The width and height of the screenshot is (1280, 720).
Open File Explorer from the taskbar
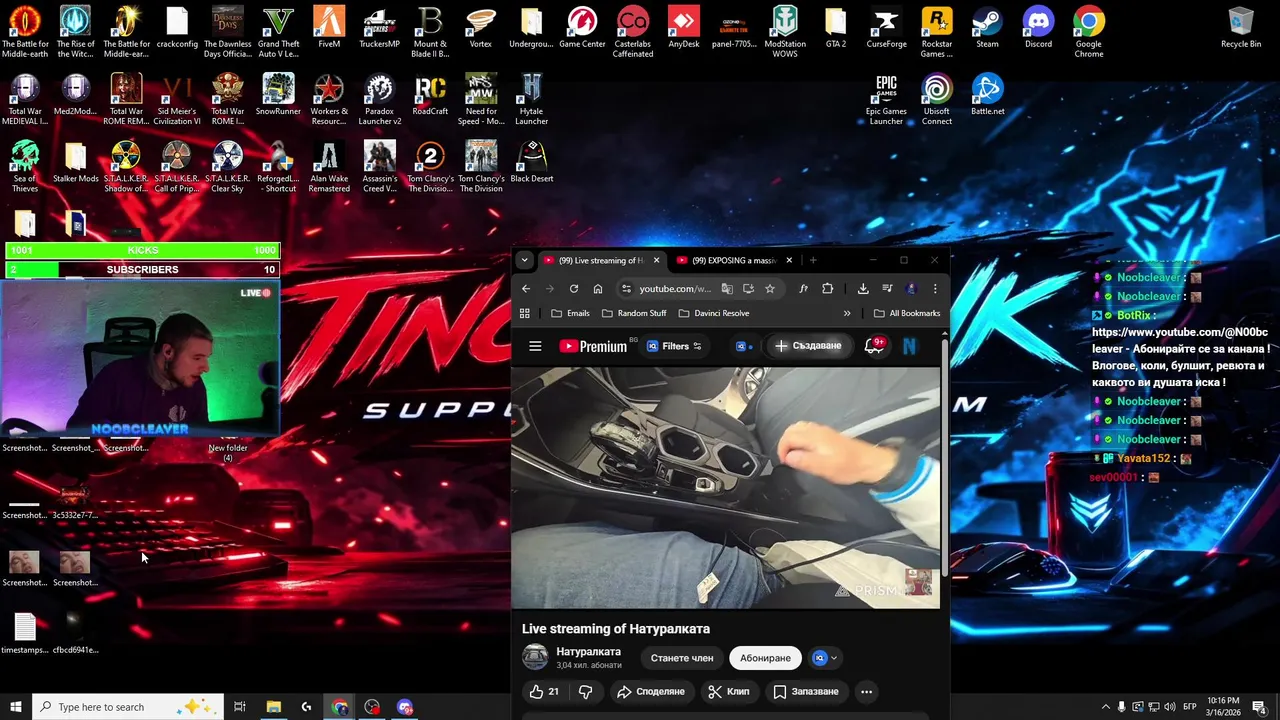click(273, 707)
